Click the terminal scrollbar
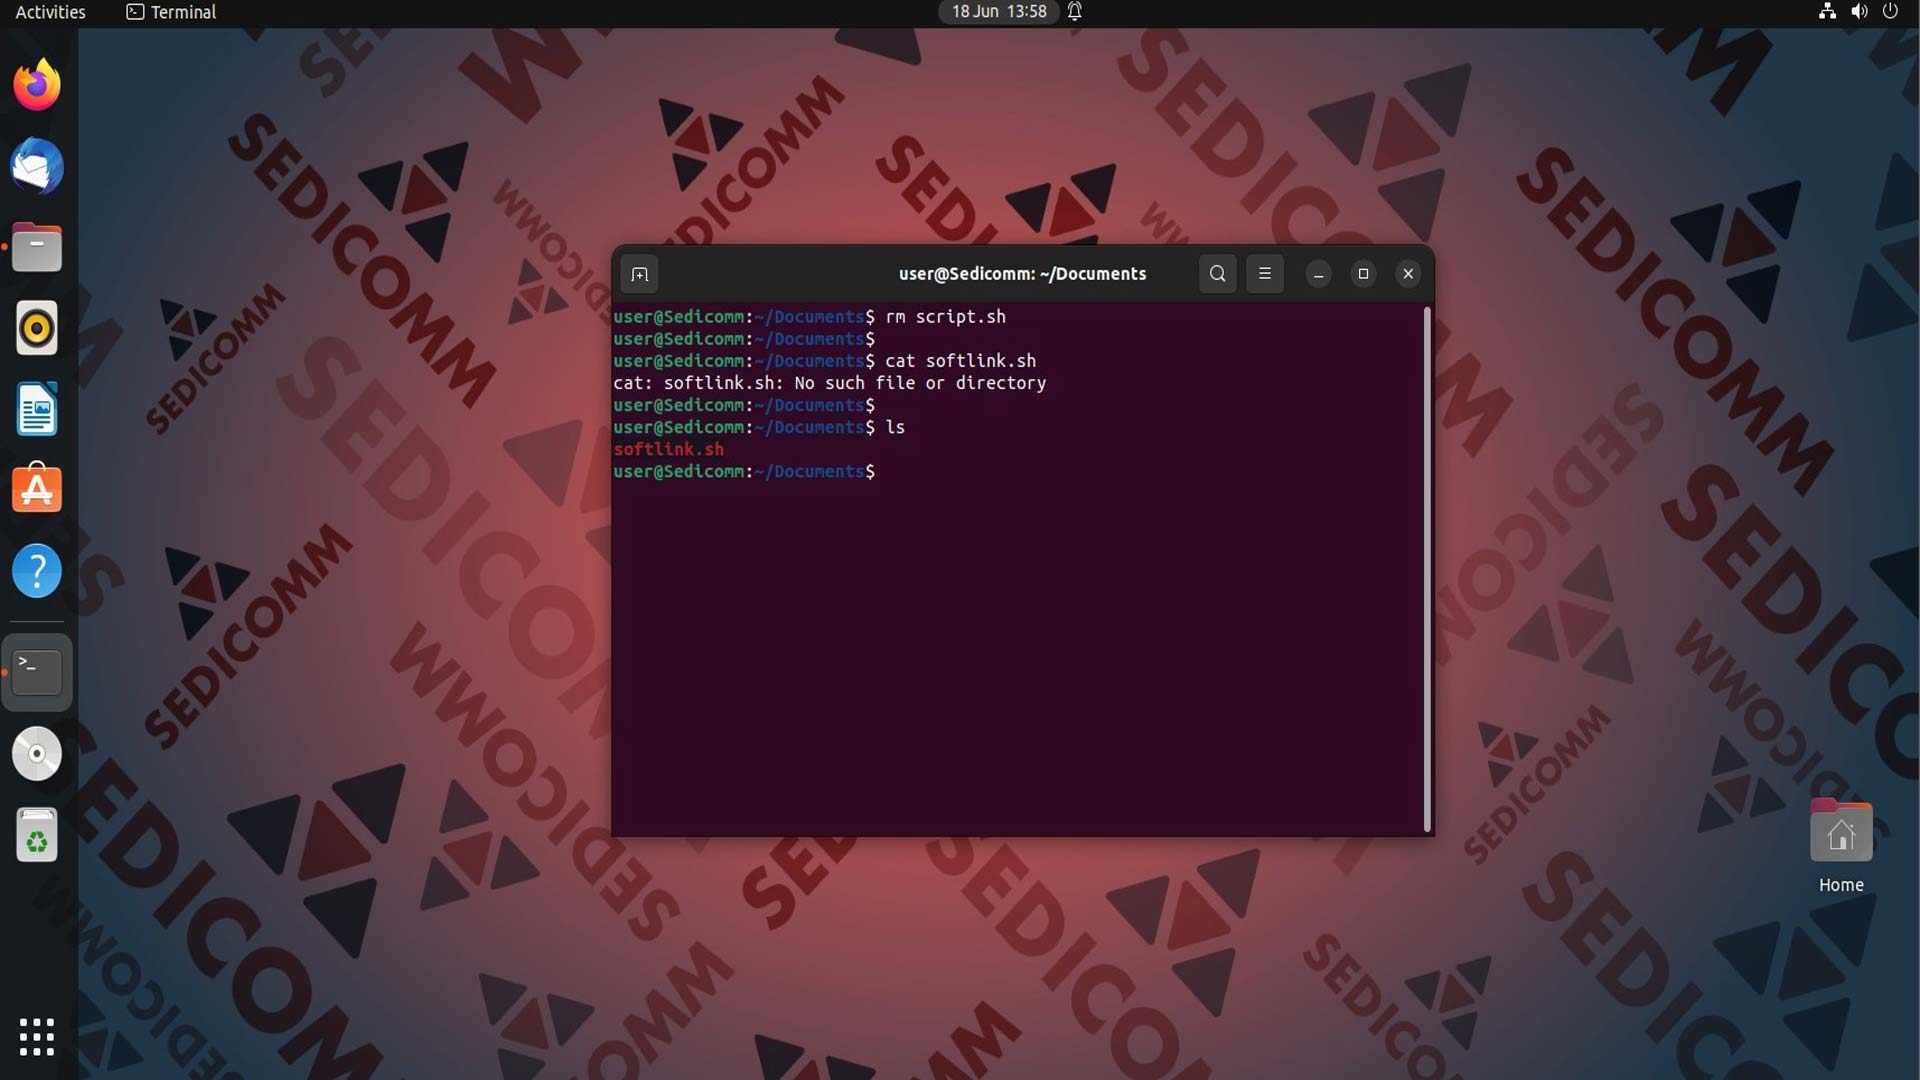Image resolution: width=1920 pixels, height=1080 pixels. pyautogui.click(x=1427, y=568)
